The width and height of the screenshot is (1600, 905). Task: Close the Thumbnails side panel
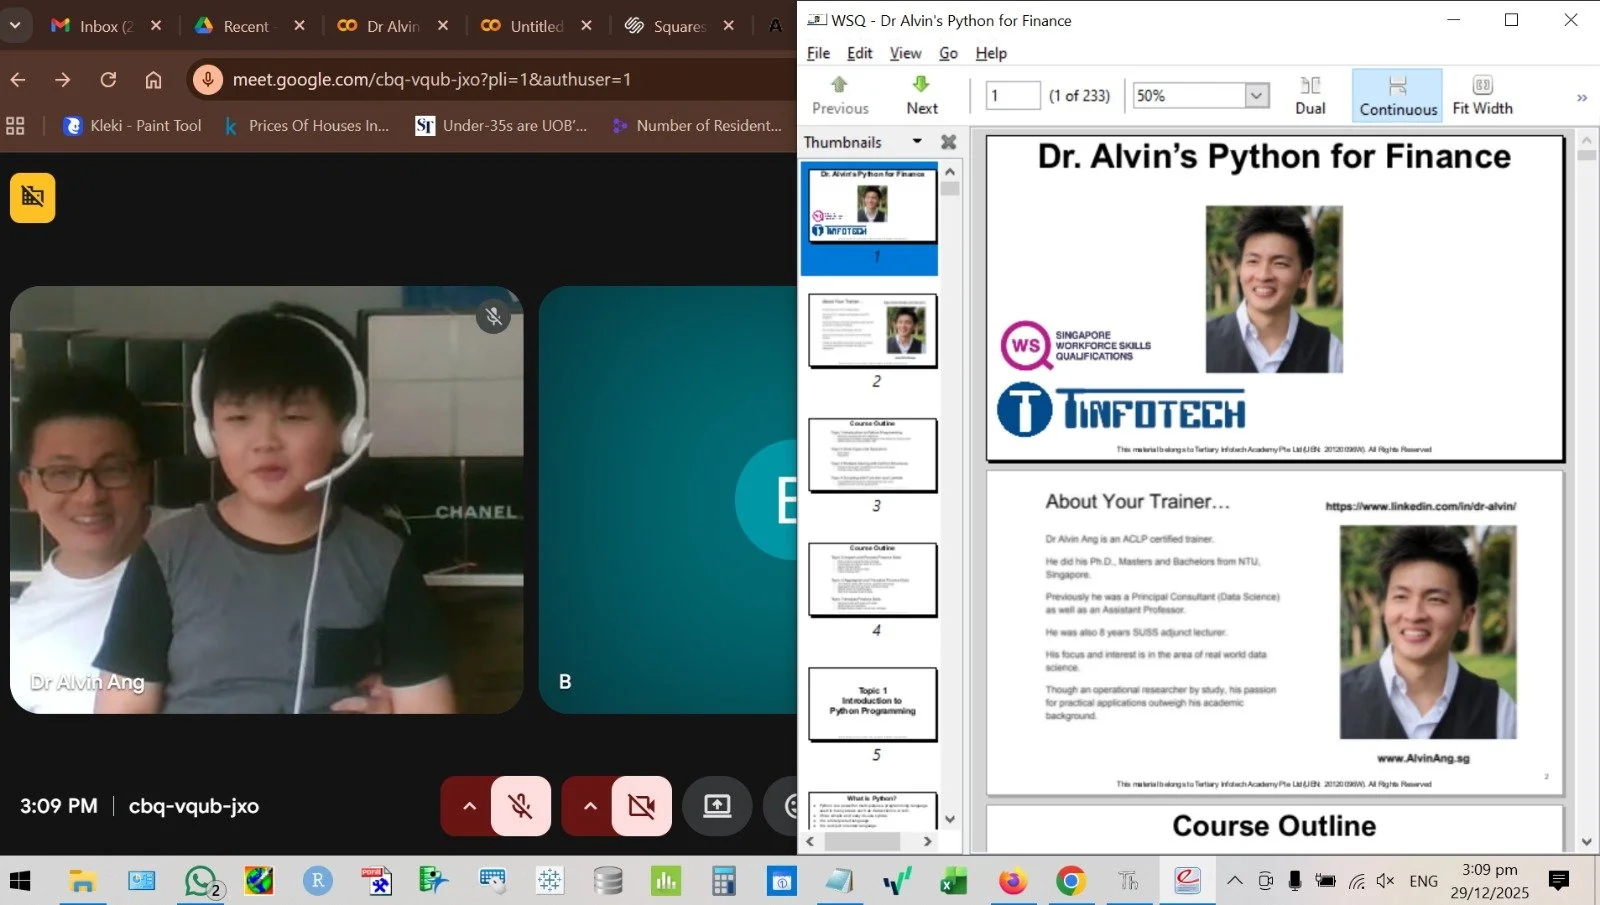pos(949,142)
